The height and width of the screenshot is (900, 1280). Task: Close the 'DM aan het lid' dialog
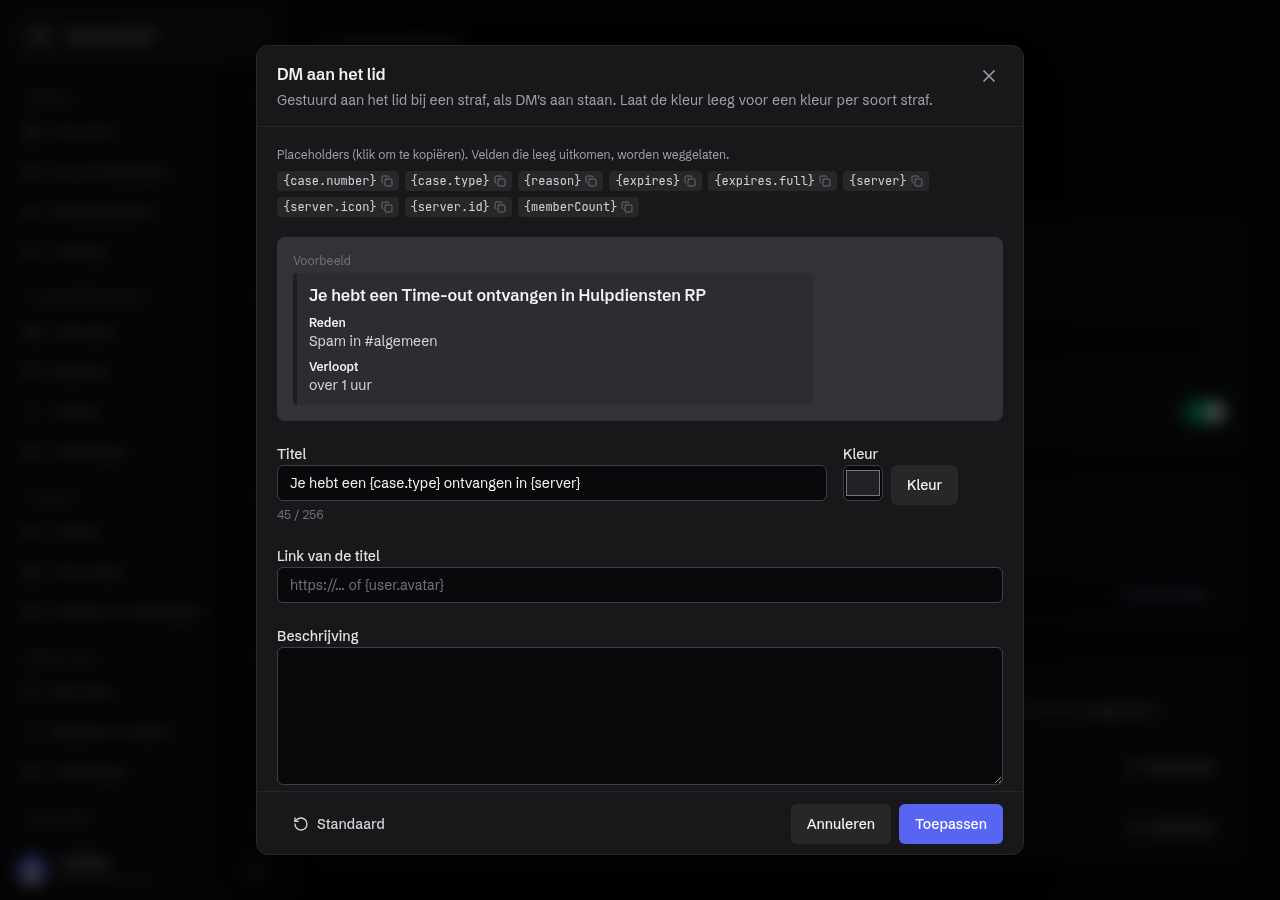989,76
